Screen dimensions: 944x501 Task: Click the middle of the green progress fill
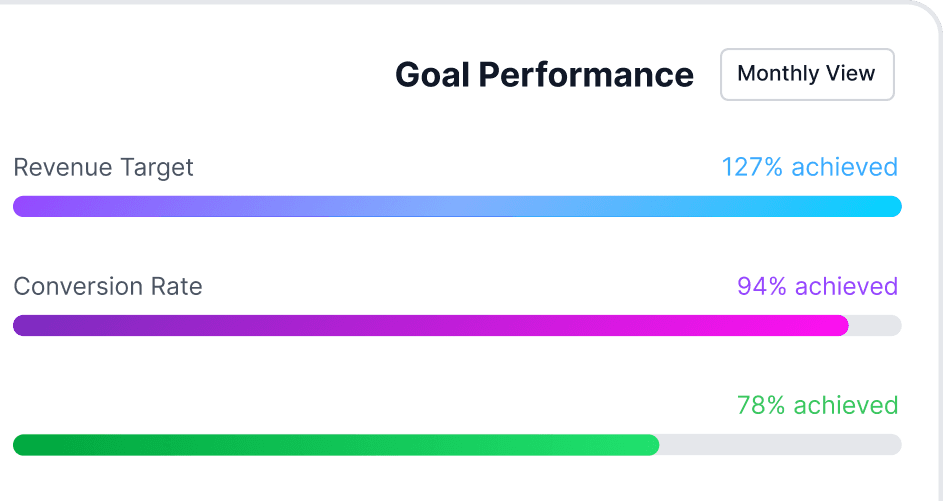pos(337,445)
